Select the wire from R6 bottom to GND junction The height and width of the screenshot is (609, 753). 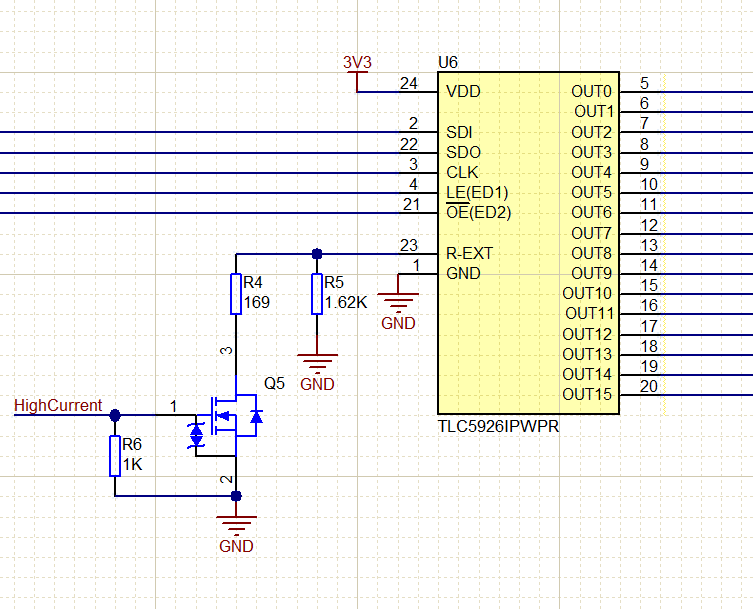point(175,496)
